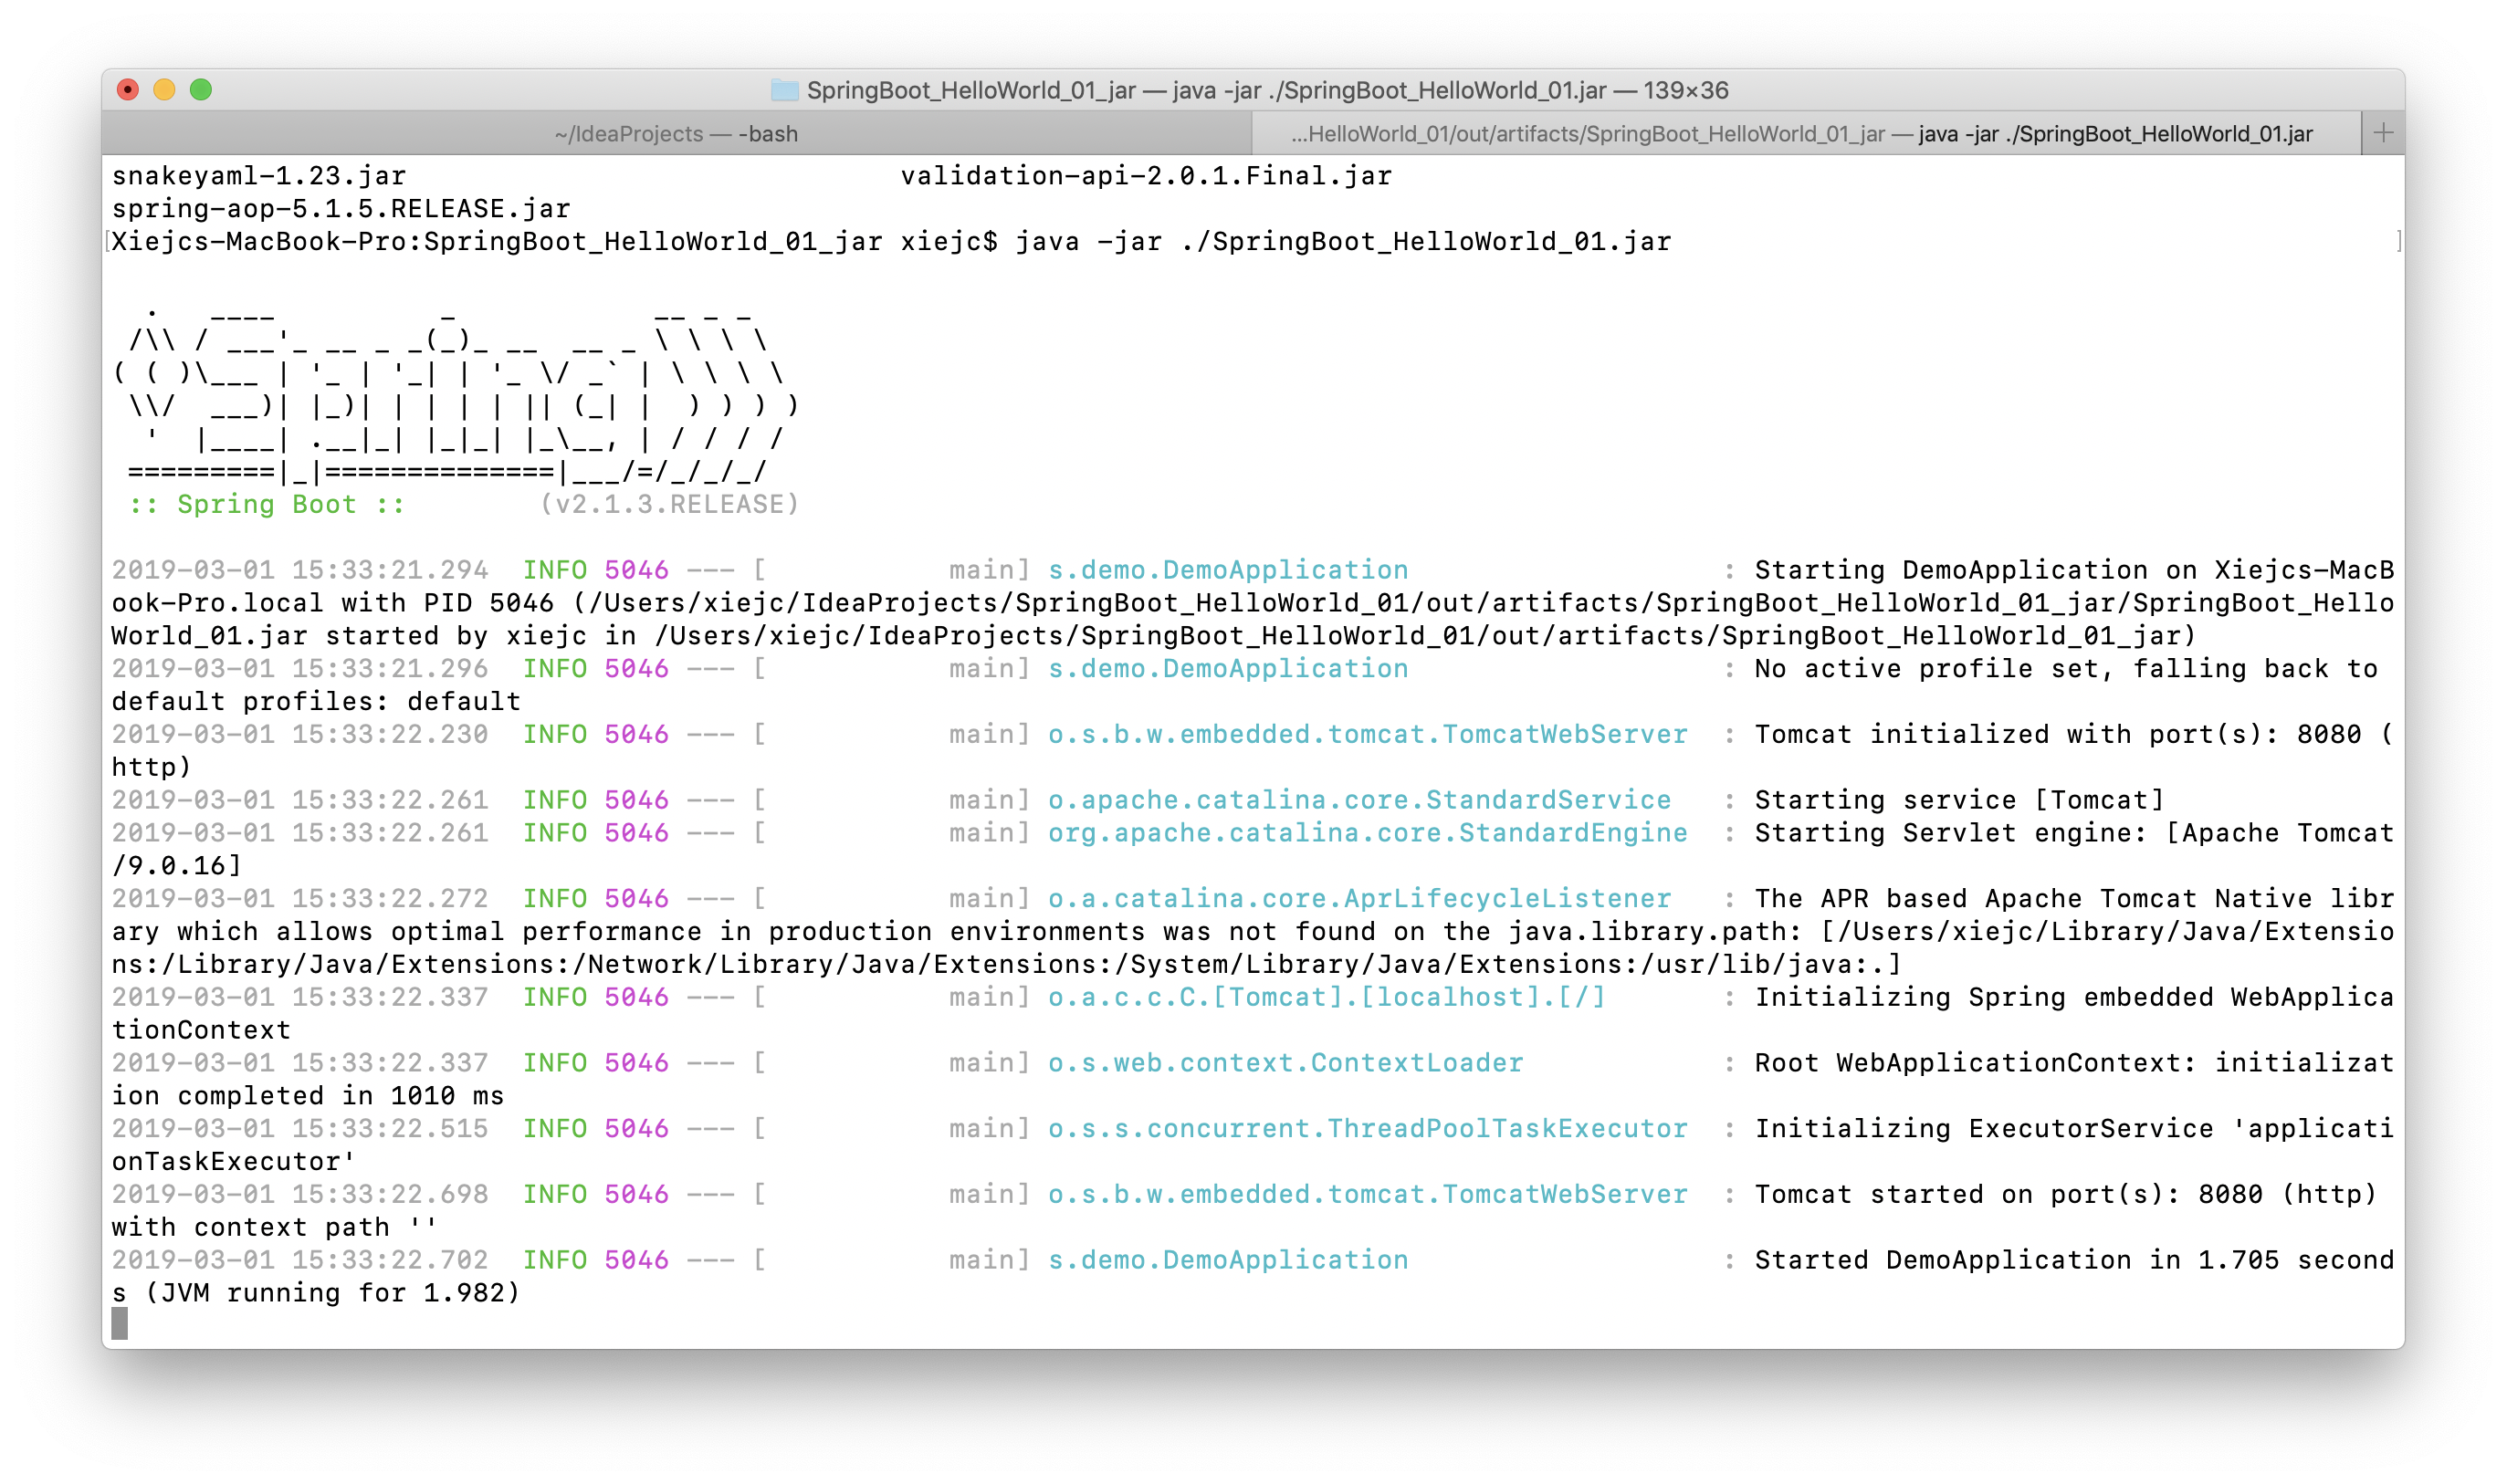This screenshot has width=2507, height=1484.
Task: Select the java -jar SpringBoot_HelloWorld_01.jar tab
Action: [x=1806, y=133]
